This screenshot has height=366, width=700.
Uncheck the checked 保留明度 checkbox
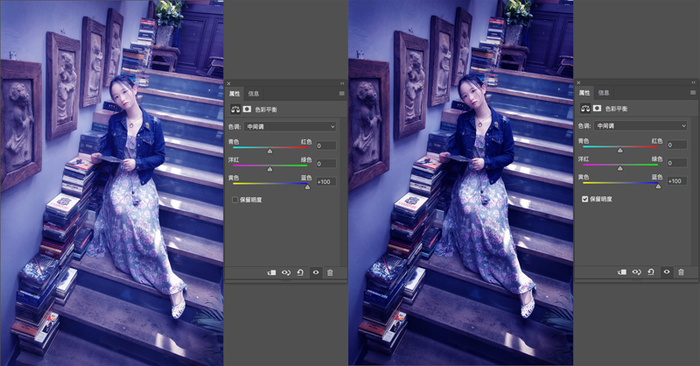tap(585, 199)
